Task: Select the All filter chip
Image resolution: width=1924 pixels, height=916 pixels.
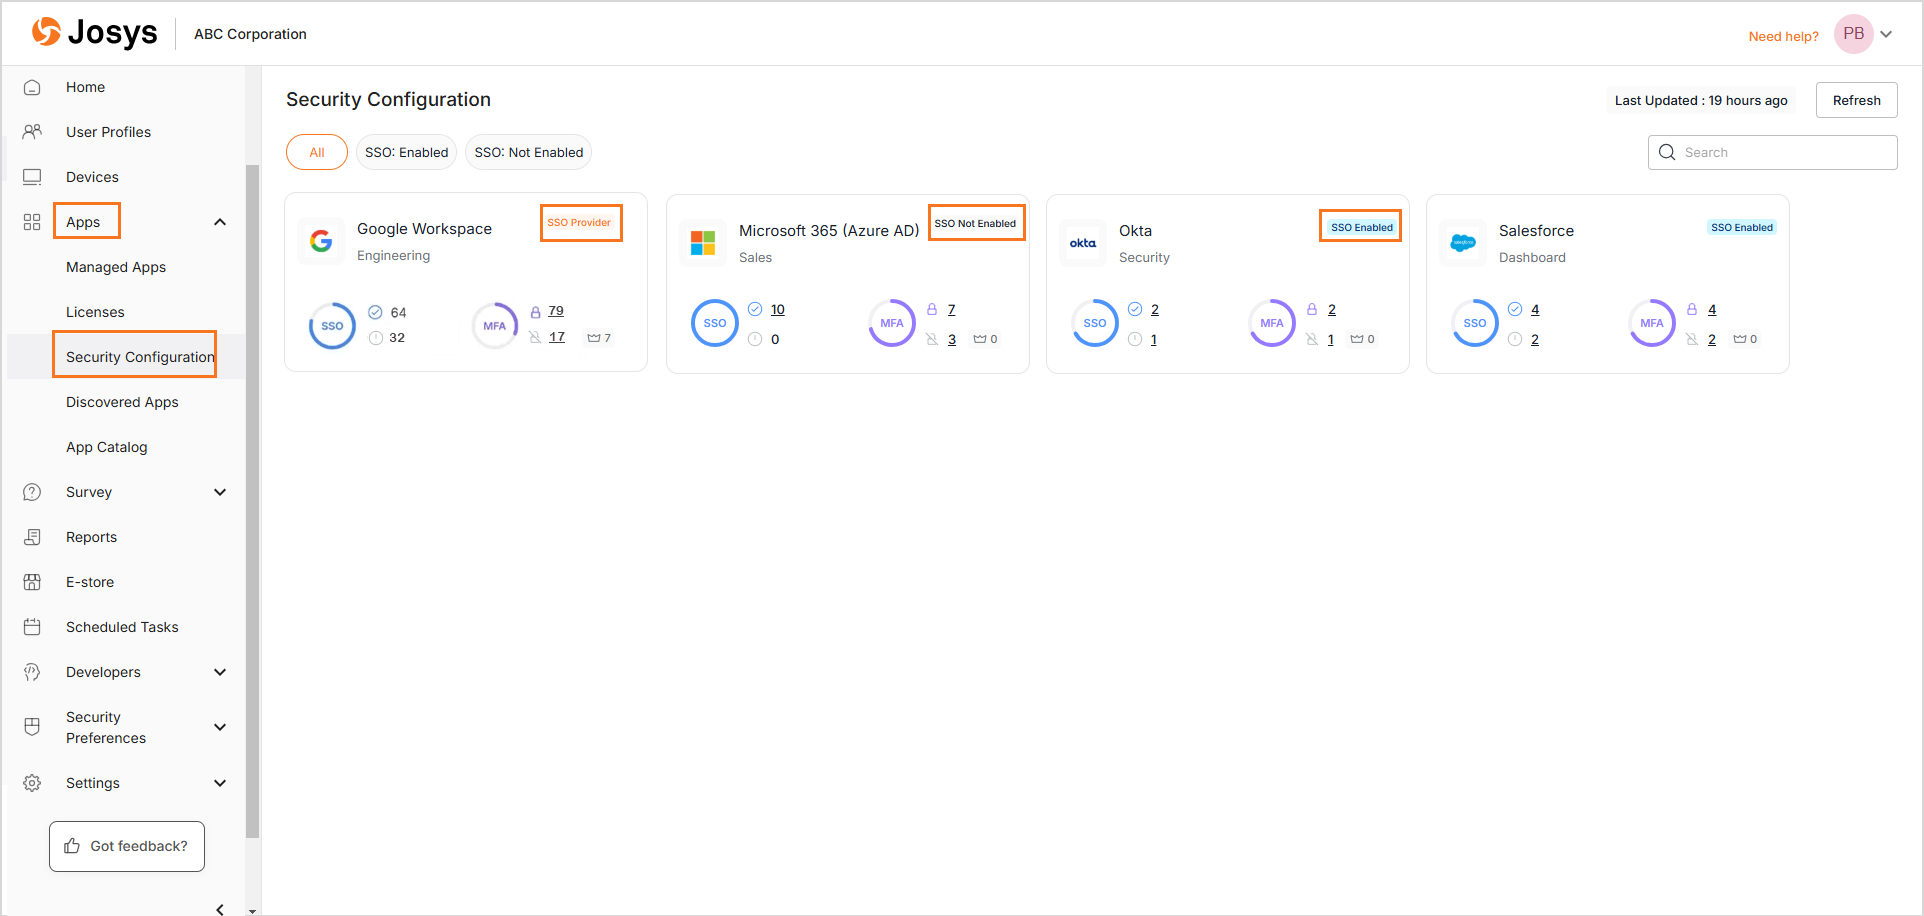Action: (317, 152)
